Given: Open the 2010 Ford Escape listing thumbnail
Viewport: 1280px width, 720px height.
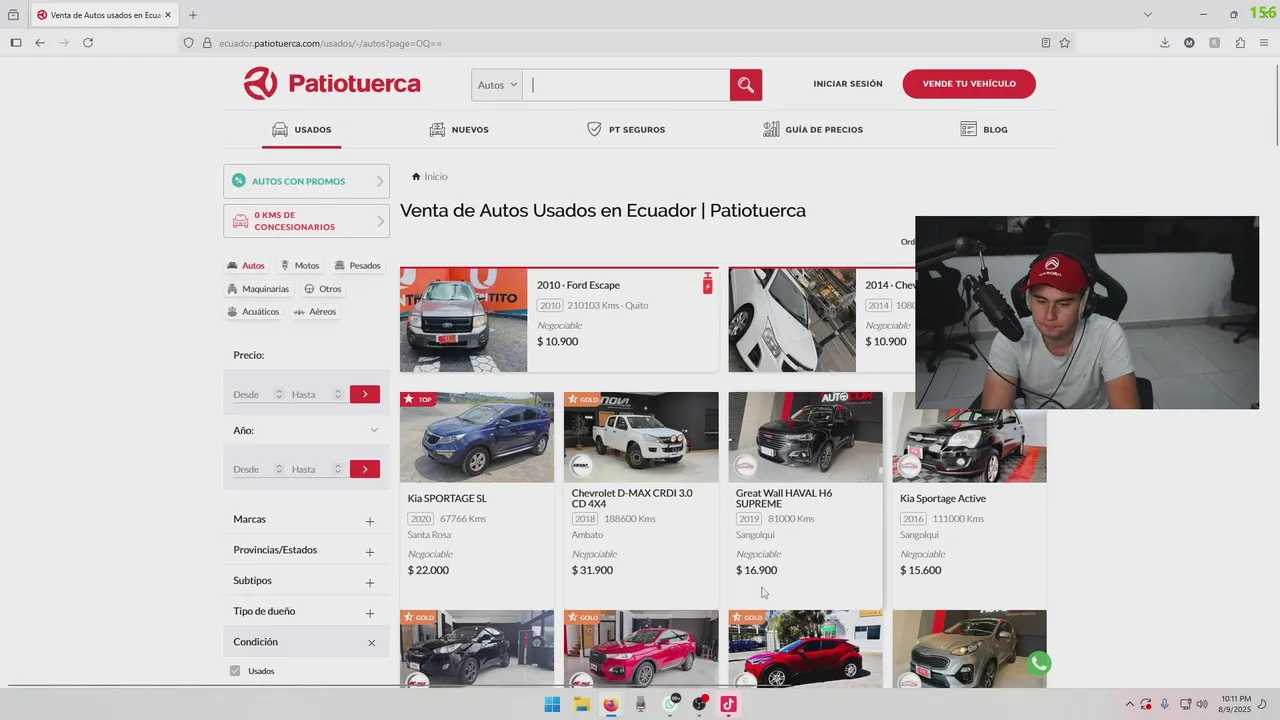Looking at the screenshot, I should tap(463, 320).
